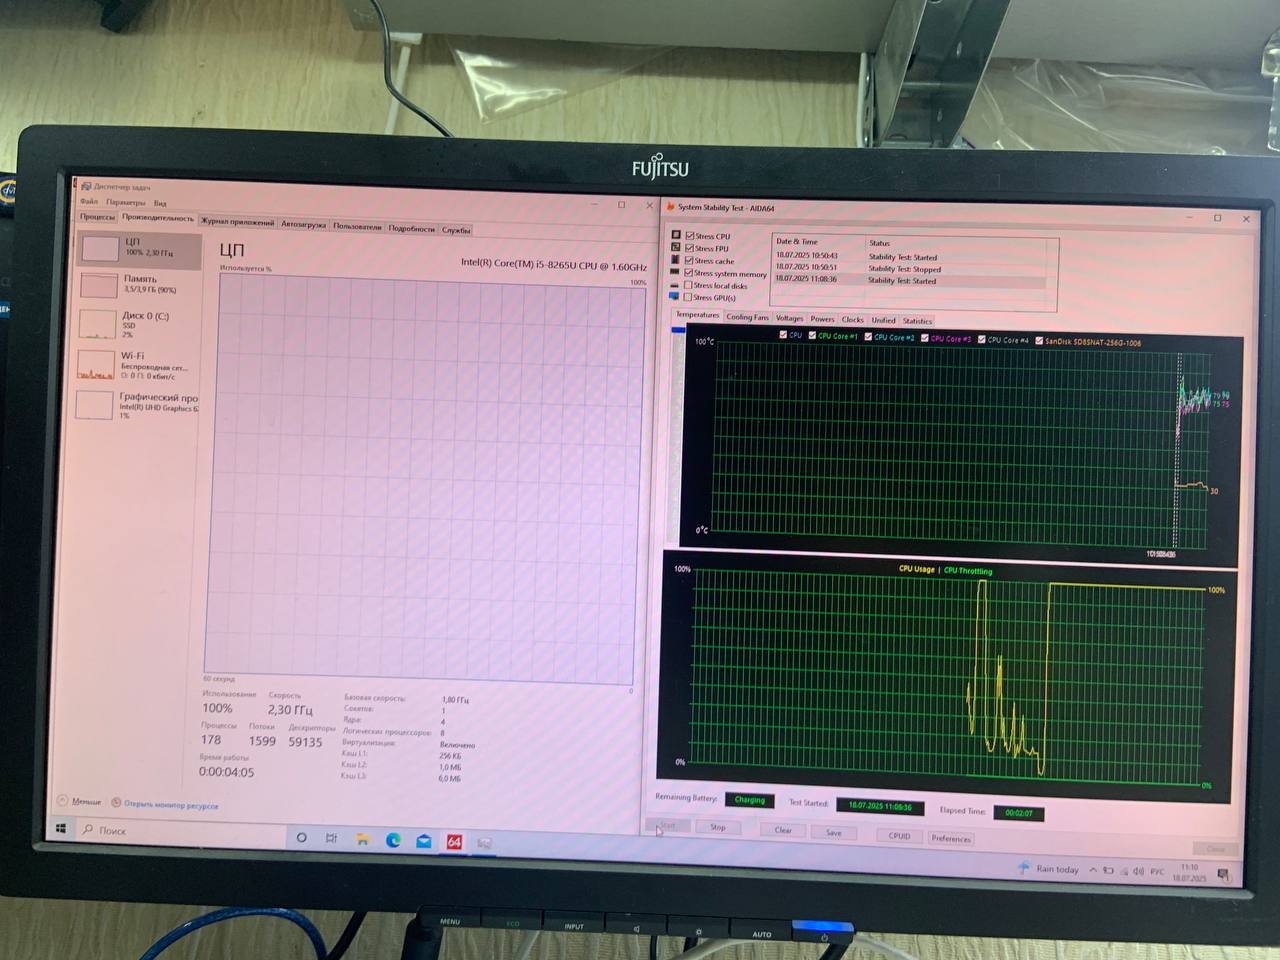
Task: Open File Explorer taskbar icon
Action: pyautogui.click(x=362, y=840)
